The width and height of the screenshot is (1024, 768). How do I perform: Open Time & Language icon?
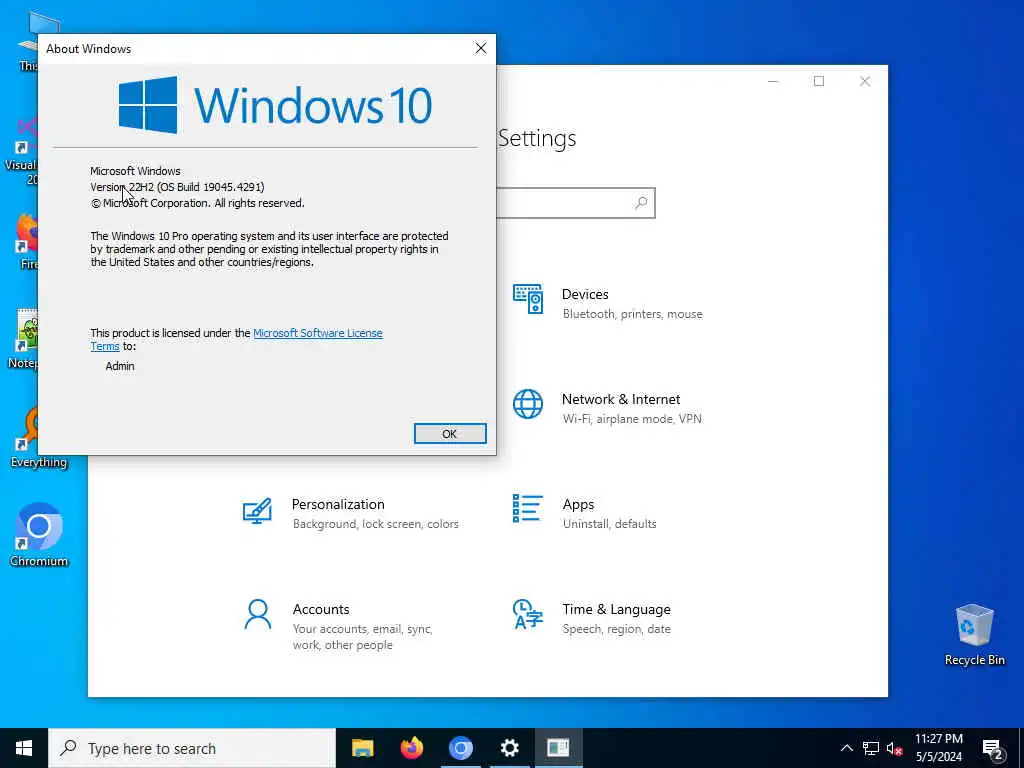pos(528,614)
